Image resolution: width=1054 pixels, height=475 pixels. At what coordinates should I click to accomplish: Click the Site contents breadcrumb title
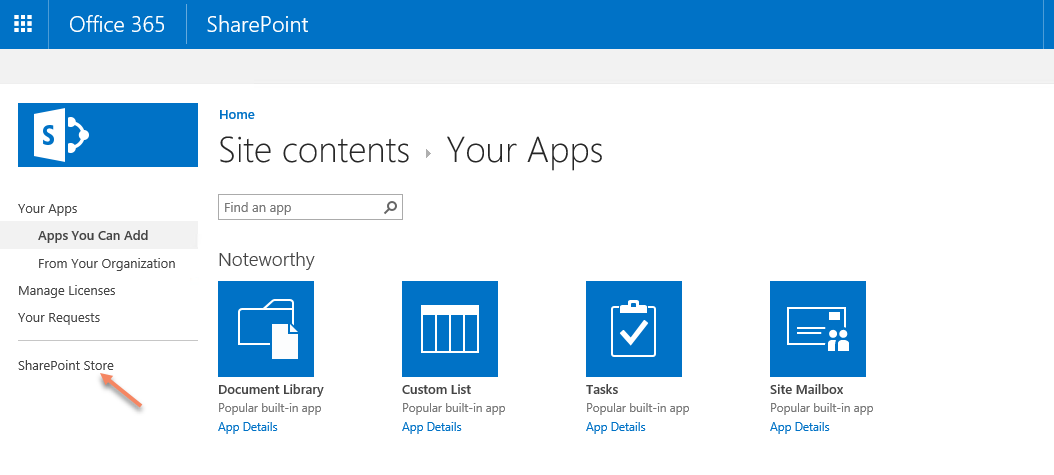pos(314,150)
